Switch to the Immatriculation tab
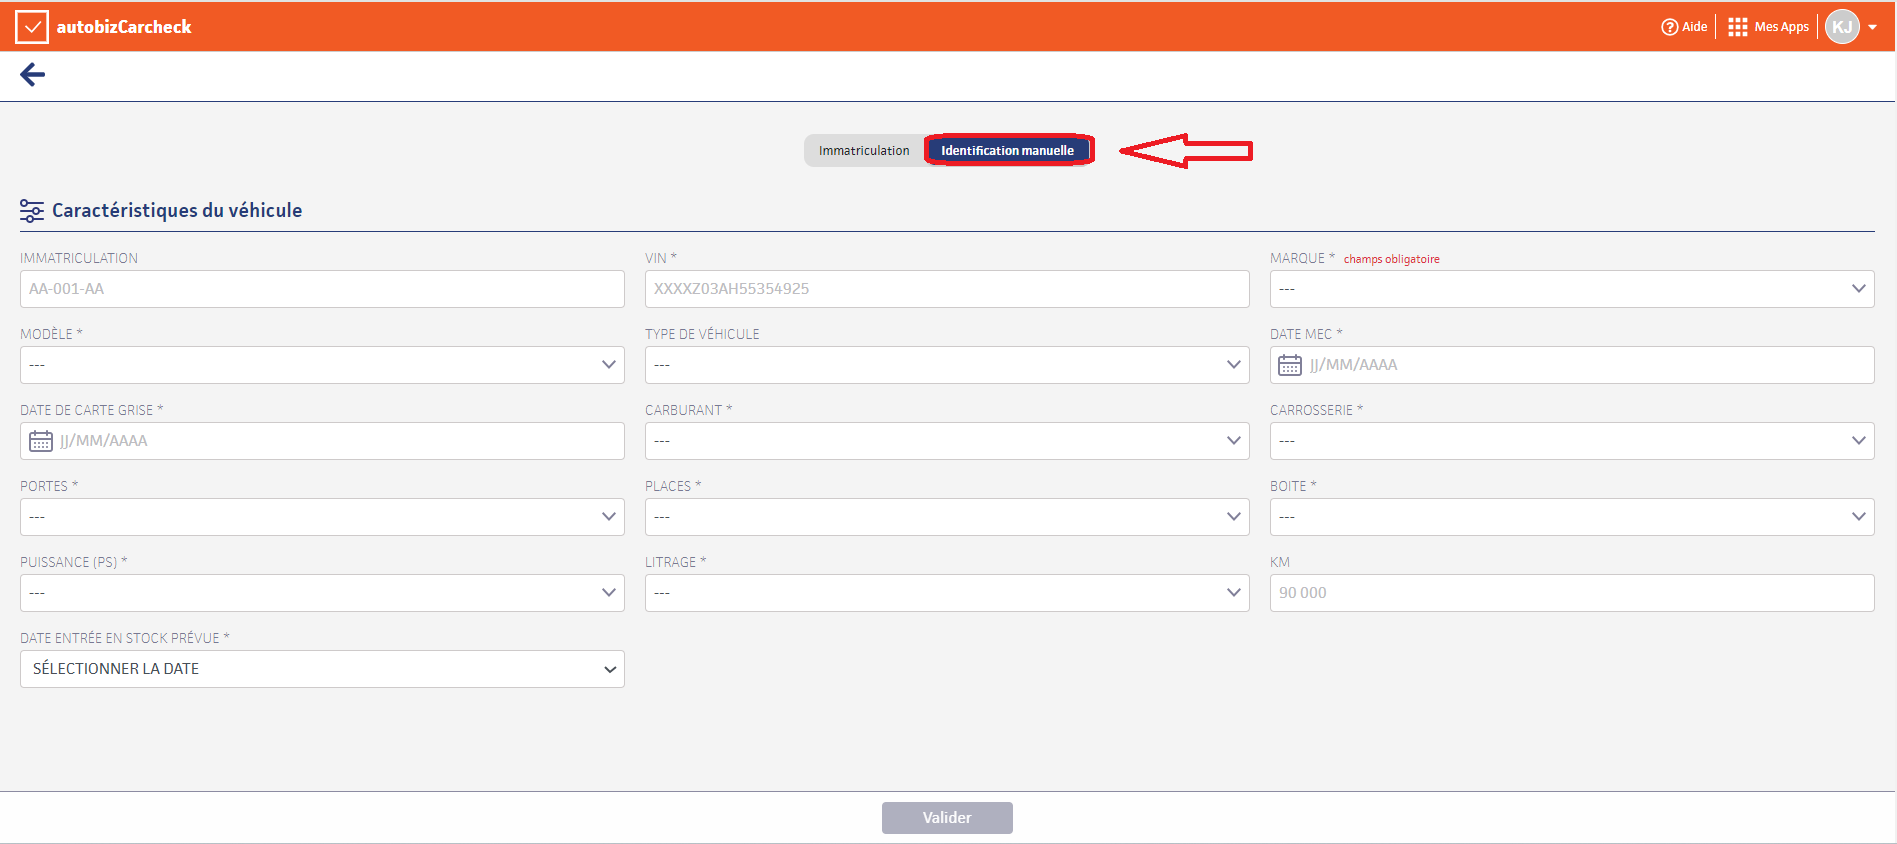The width and height of the screenshot is (1897, 844). pos(864,151)
